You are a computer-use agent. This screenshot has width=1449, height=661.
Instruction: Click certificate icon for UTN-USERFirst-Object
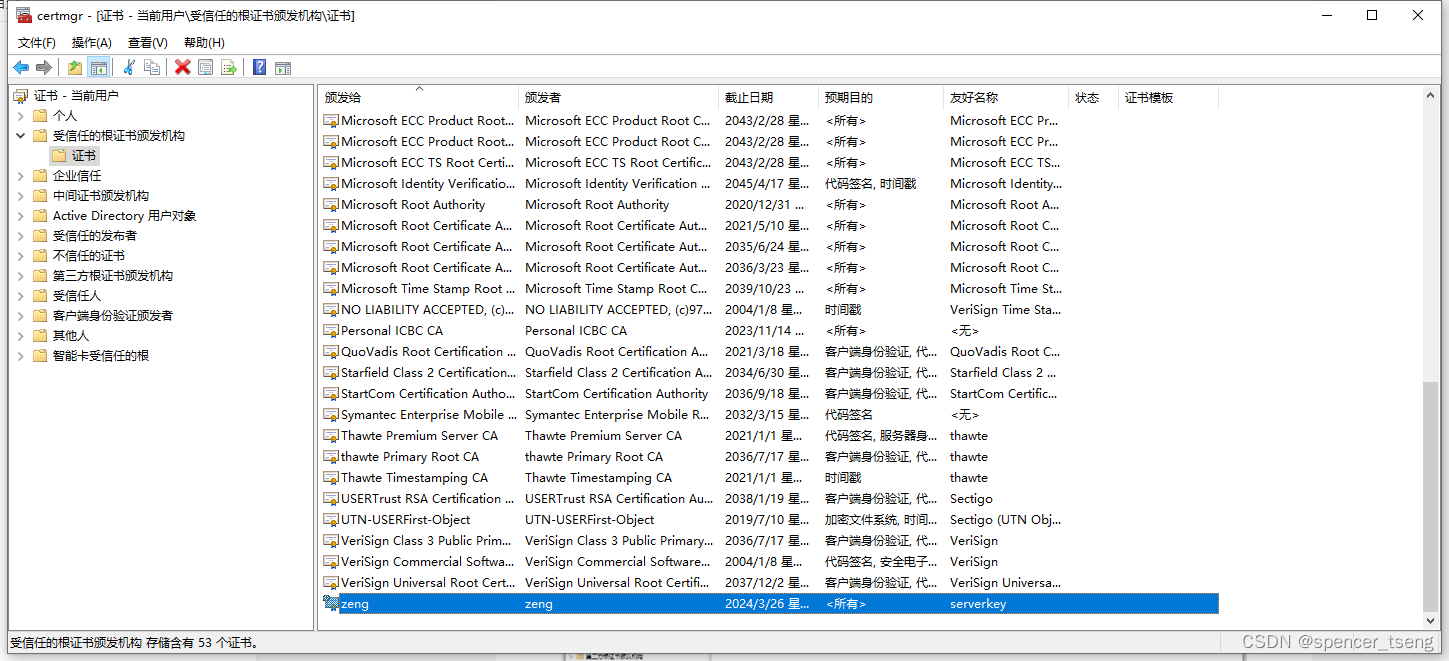pyautogui.click(x=331, y=520)
